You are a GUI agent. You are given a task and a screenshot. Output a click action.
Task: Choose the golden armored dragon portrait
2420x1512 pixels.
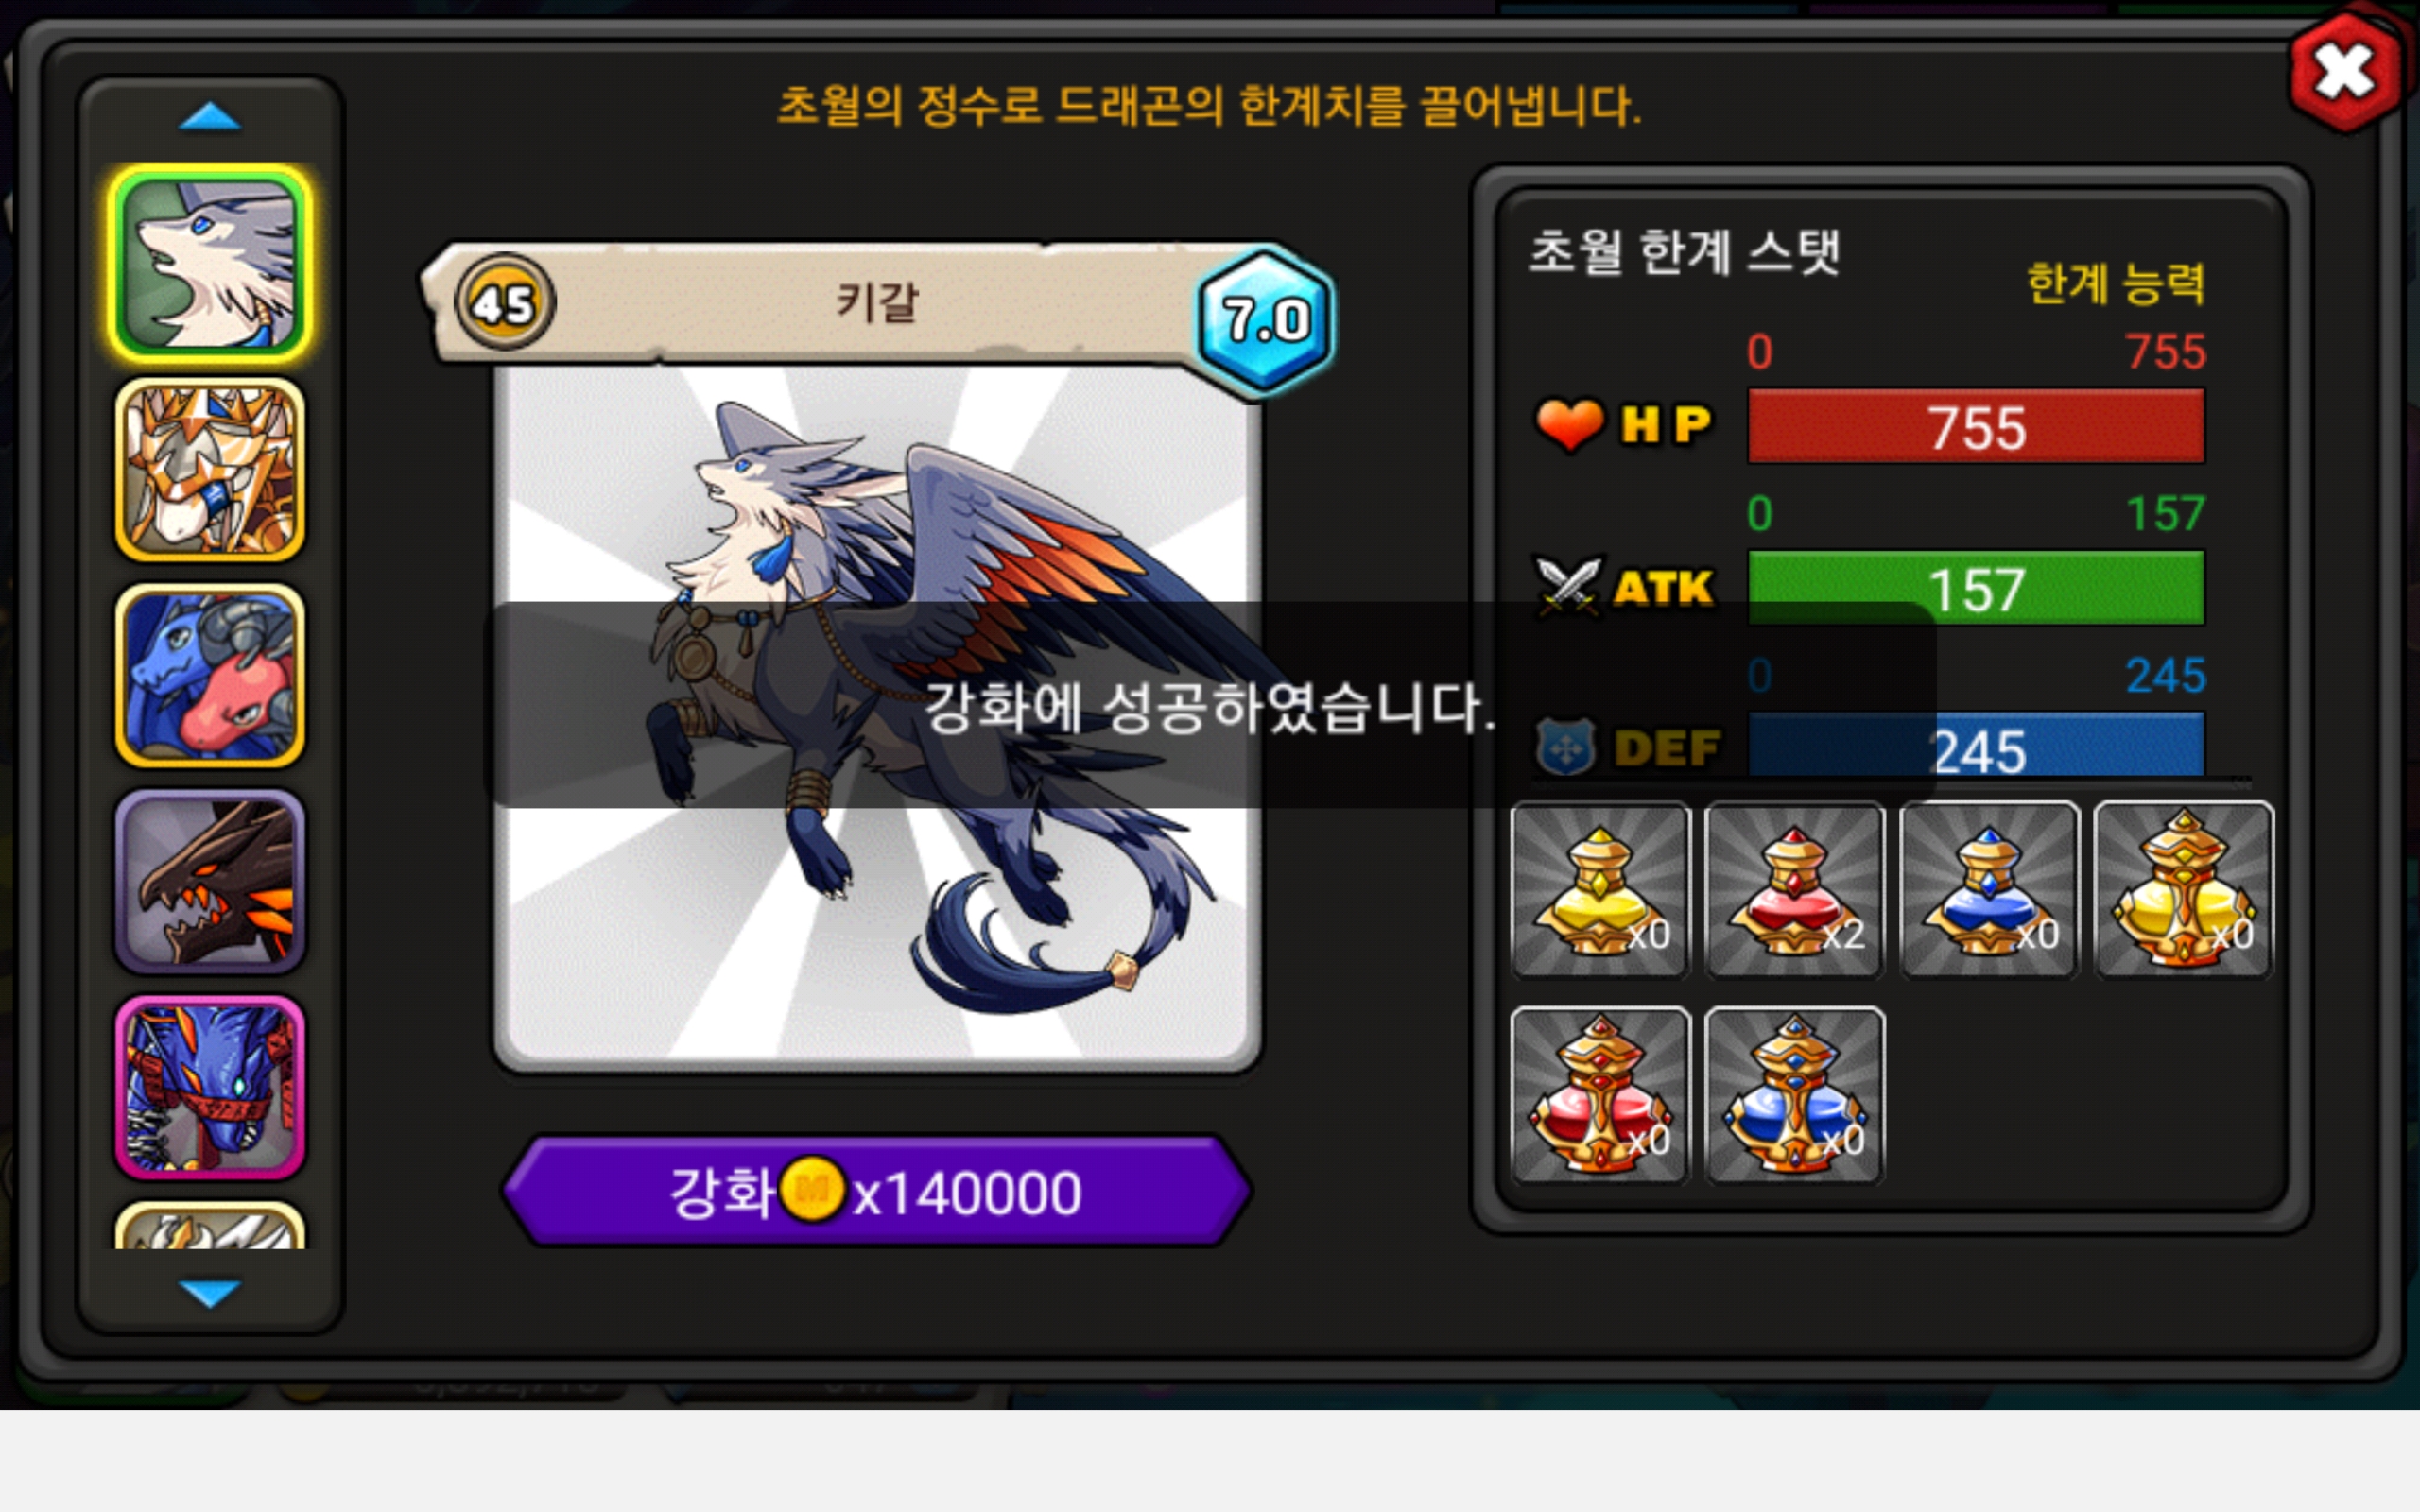coord(210,470)
